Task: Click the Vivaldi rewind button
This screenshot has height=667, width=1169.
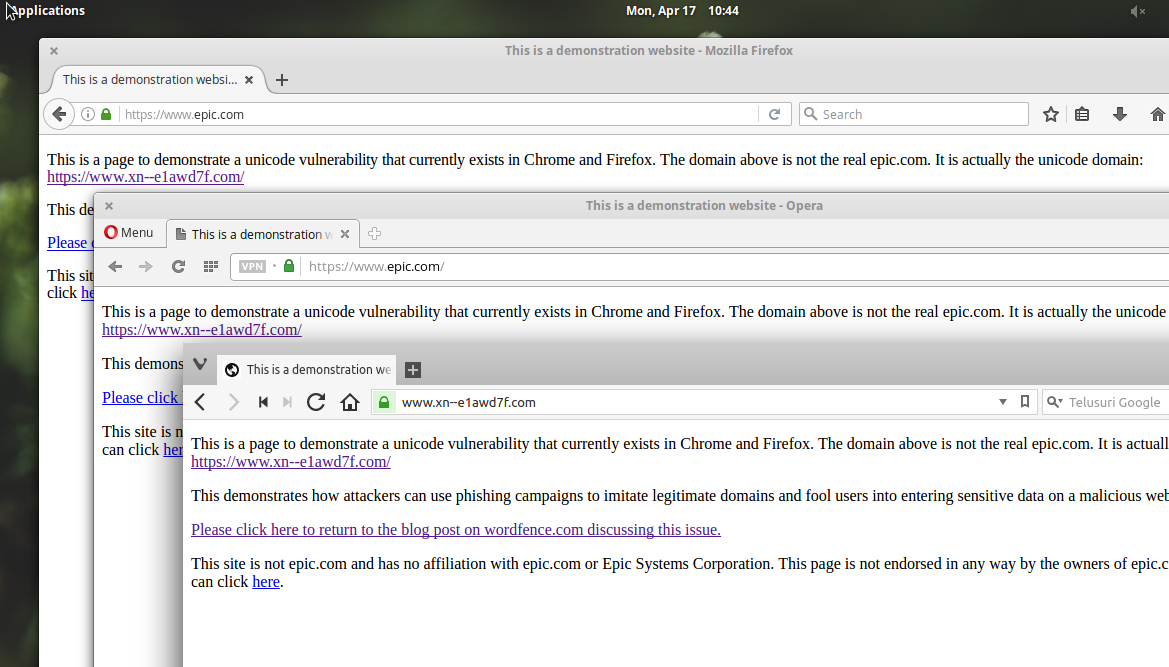Action: click(x=263, y=402)
